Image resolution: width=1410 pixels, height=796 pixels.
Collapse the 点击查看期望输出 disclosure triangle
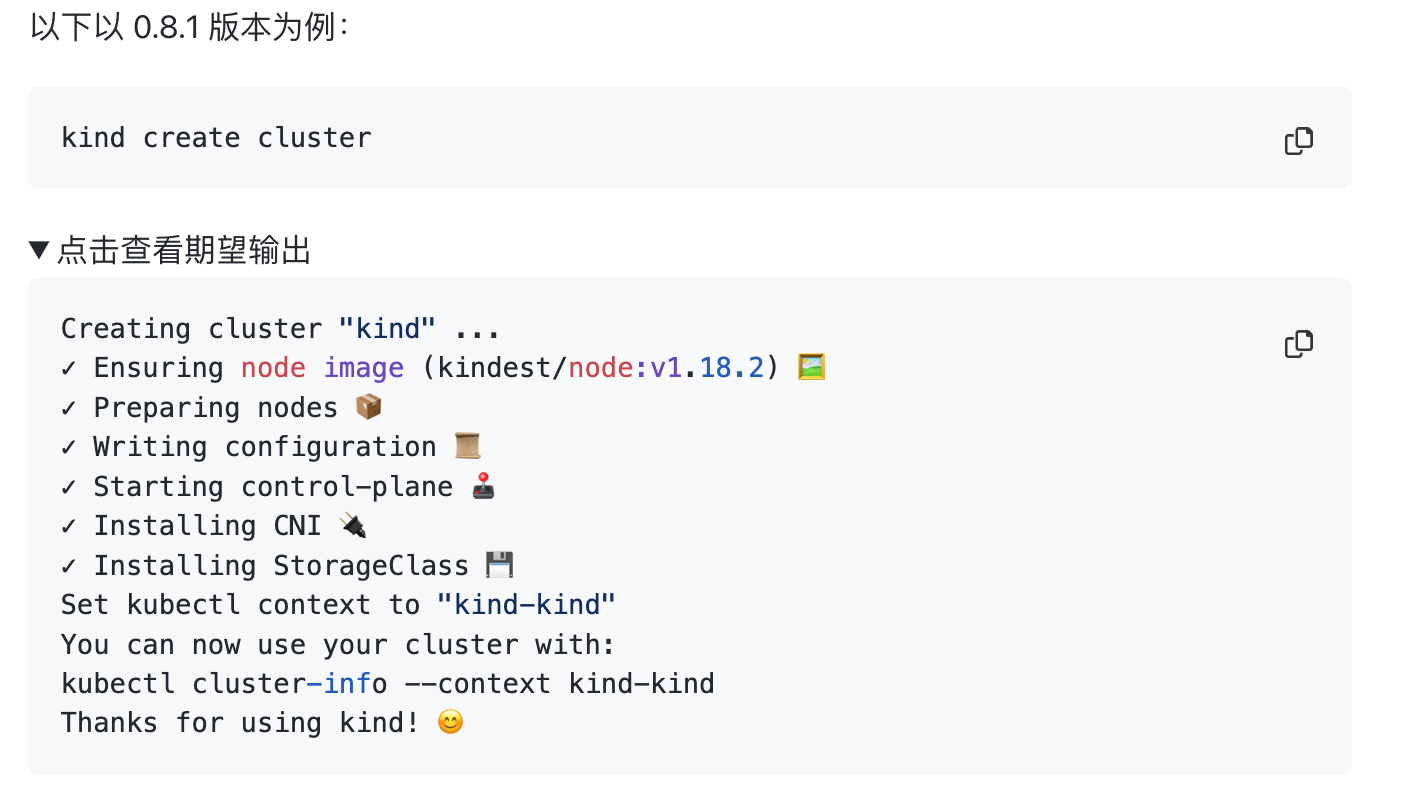coord(39,250)
